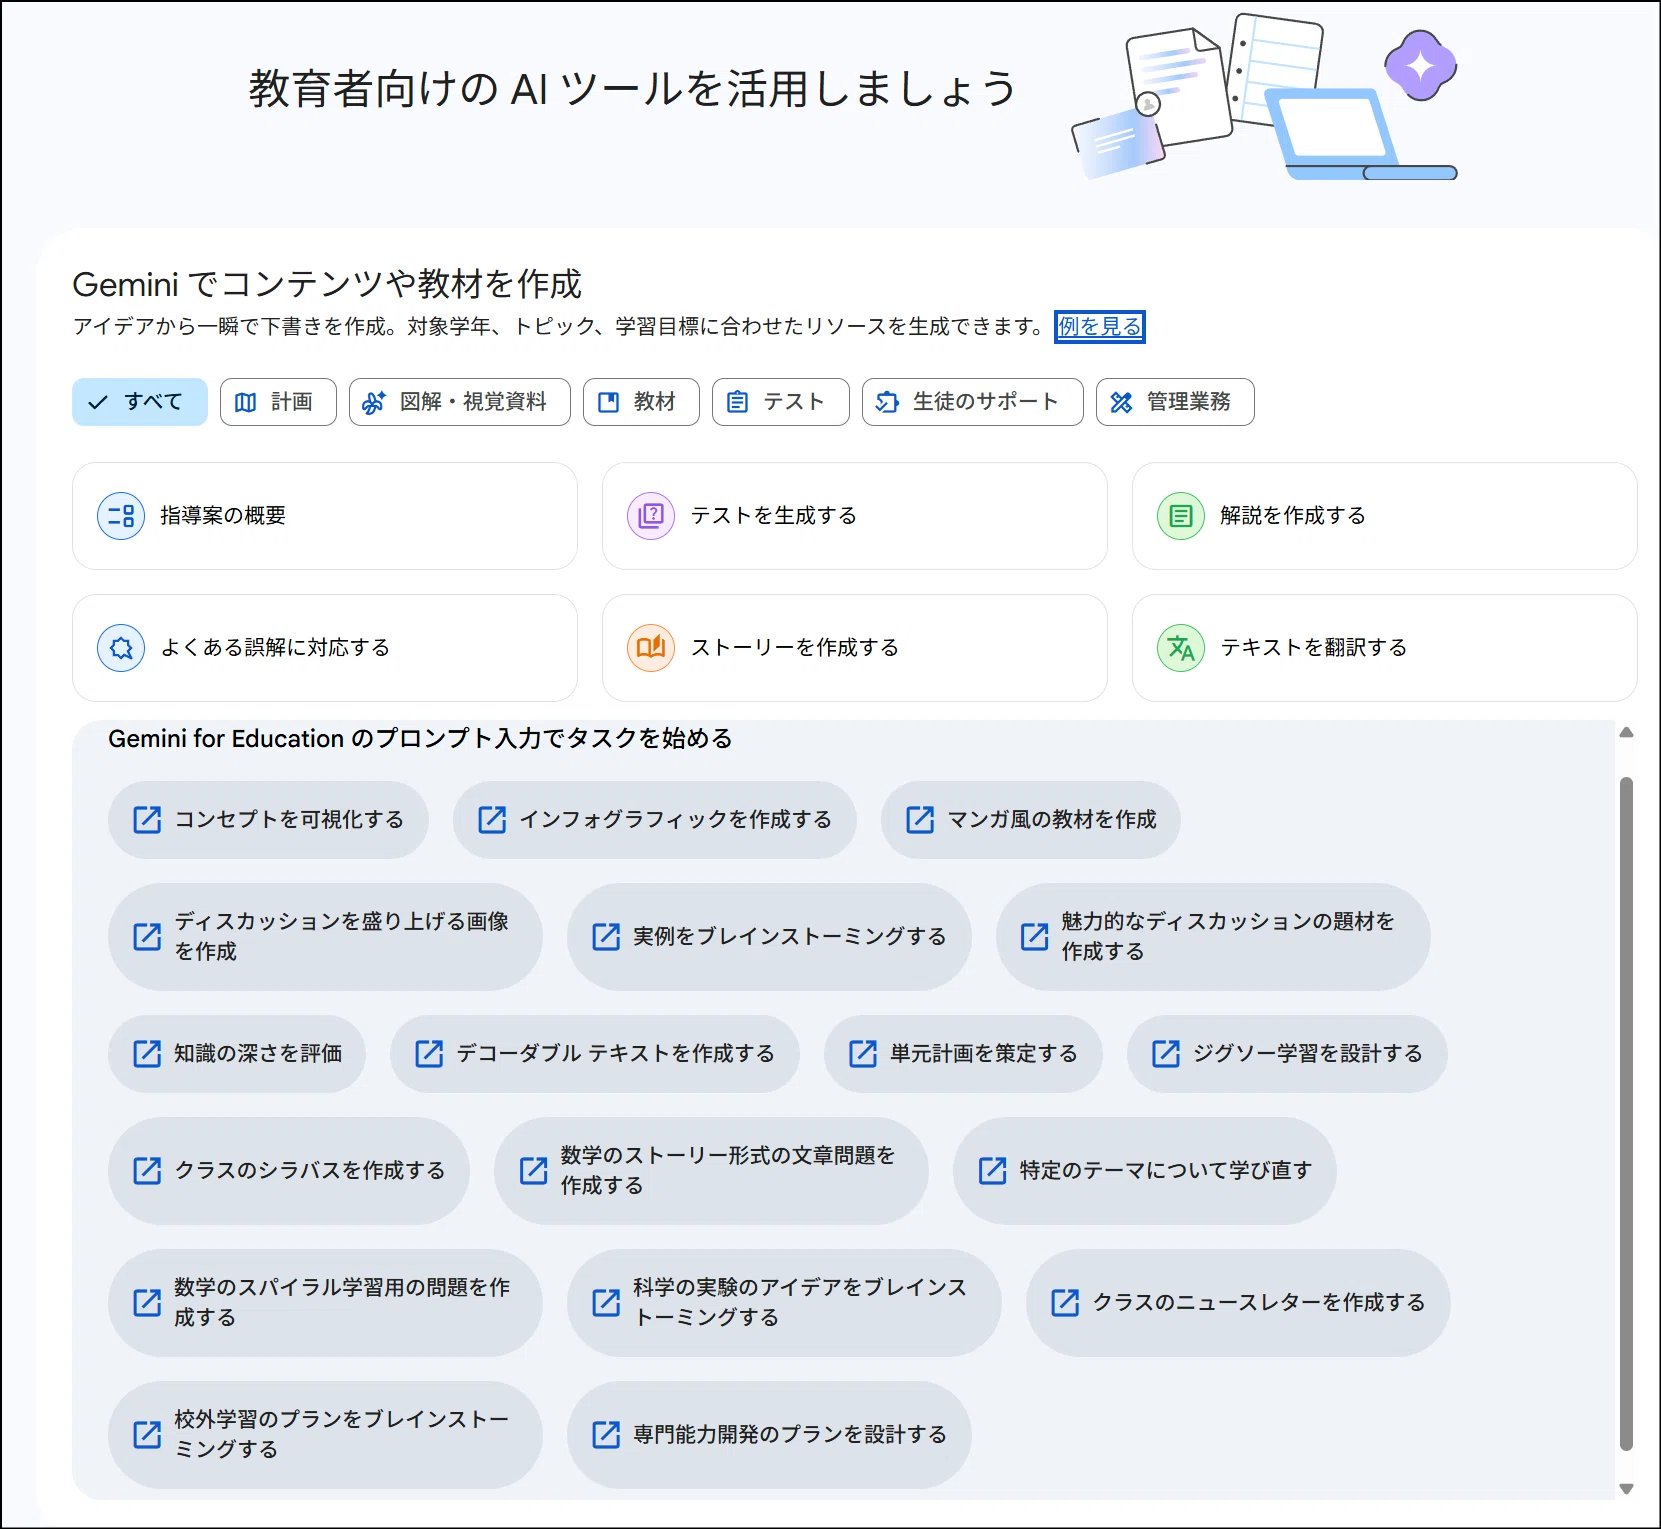The image size is (1661, 1529).
Task: Open the テストを生成する card
Action: click(x=855, y=516)
